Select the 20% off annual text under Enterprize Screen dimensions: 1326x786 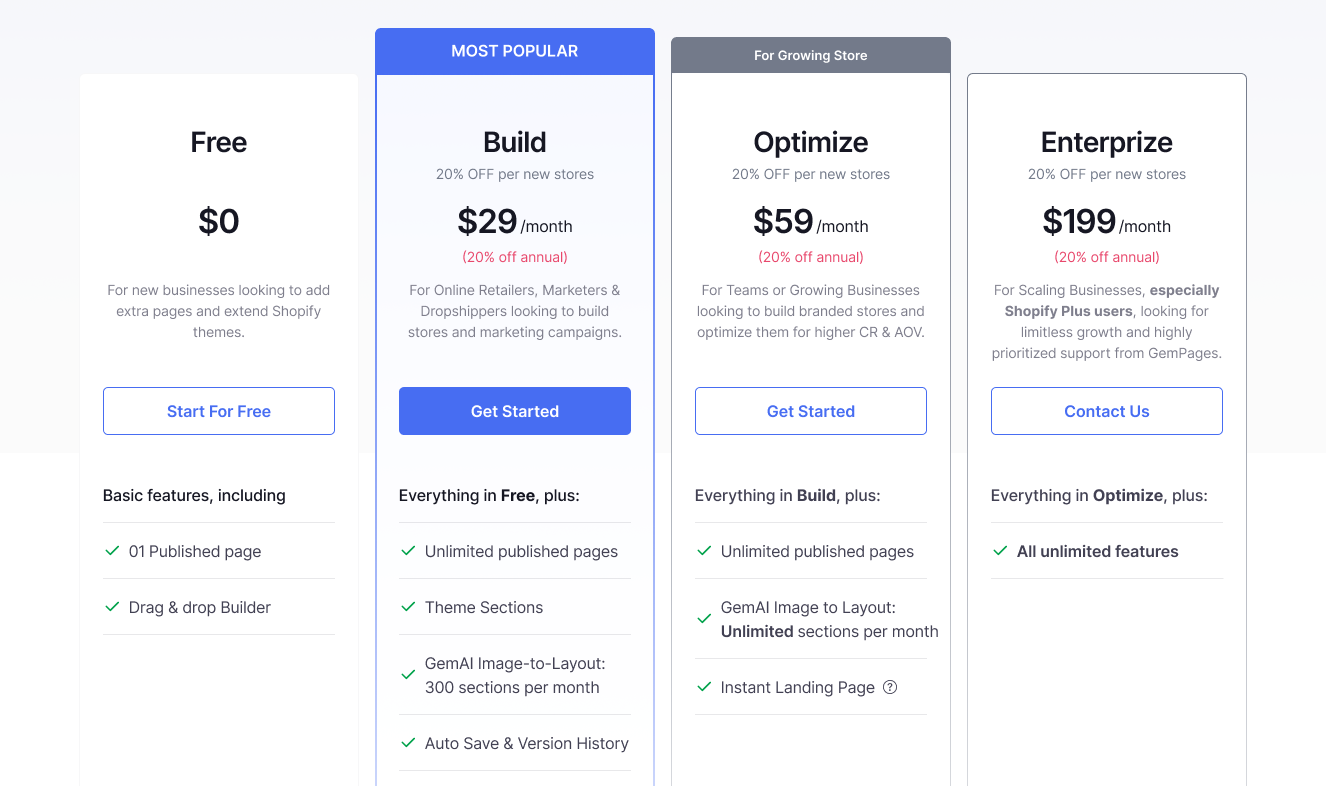1106,257
